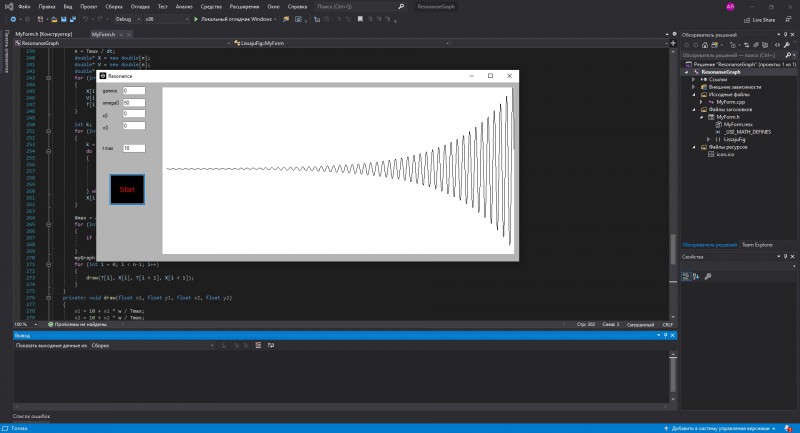Viewport: 800px width, 433px height.
Task: Click Home icon in Solution Explorer toolbar
Action: pyautogui.click(x=705, y=45)
